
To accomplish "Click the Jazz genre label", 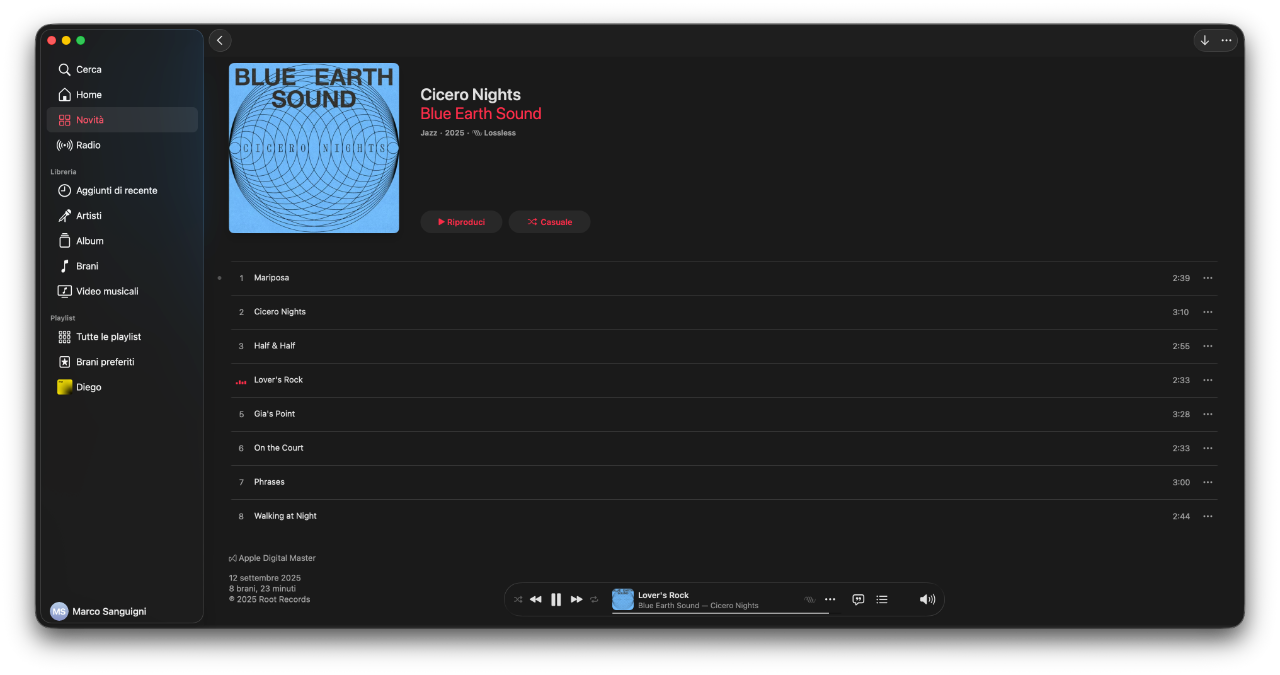I will tap(429, 133).
